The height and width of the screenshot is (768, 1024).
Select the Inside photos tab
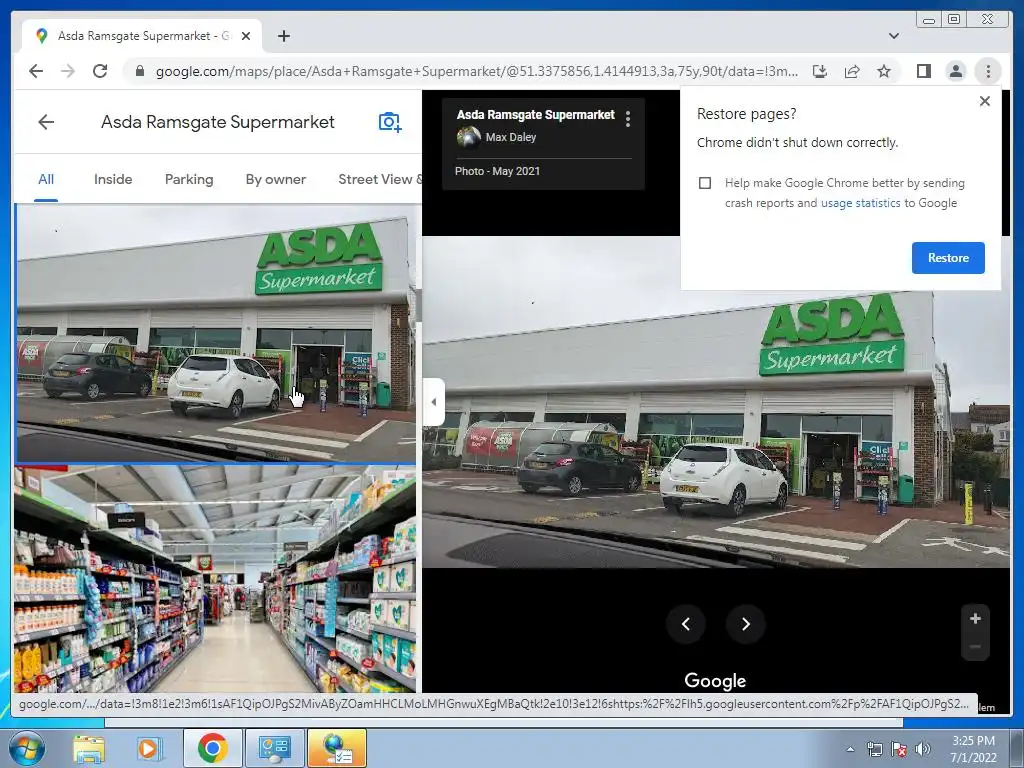point(113,179)
